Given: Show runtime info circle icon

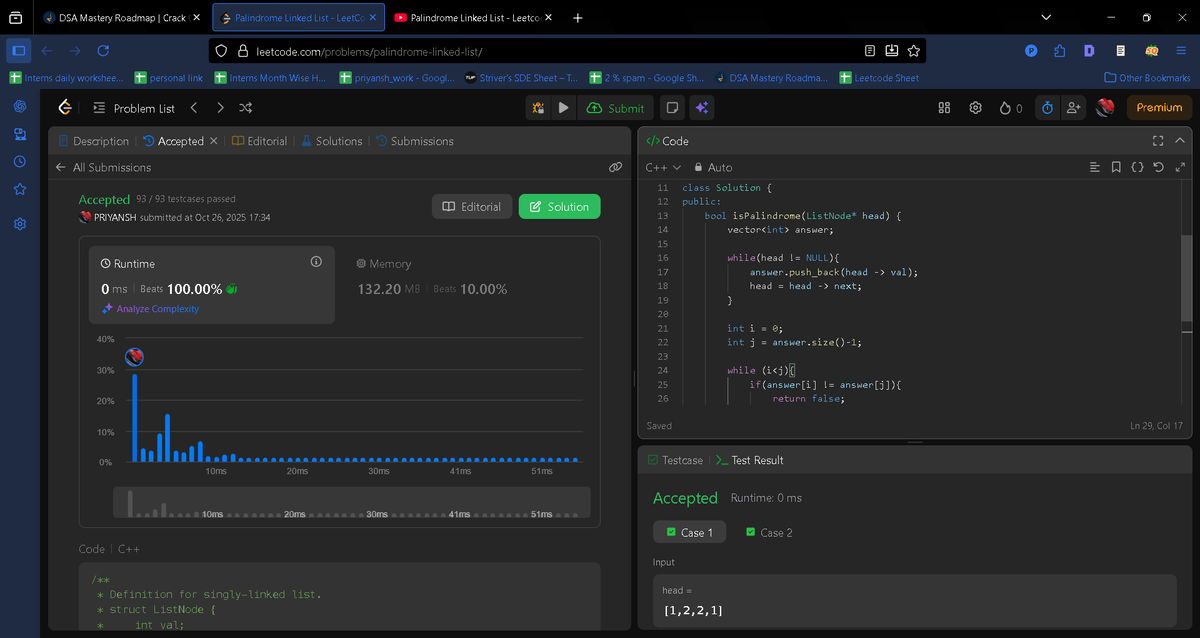Looking at the screenshot, I should click(x=316, y=262).
